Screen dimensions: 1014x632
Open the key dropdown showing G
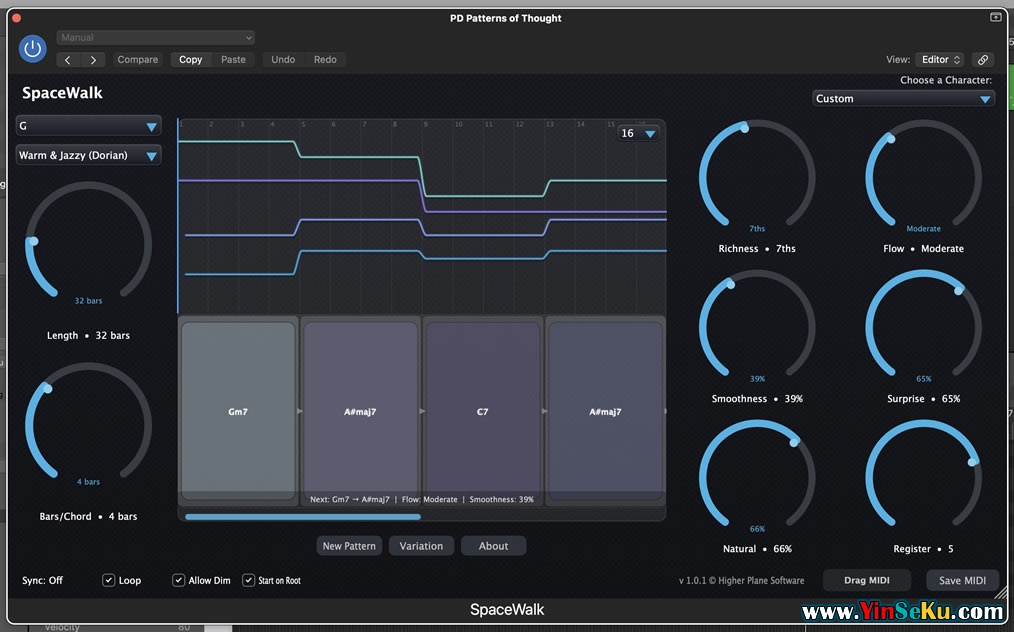coord(88,126)
